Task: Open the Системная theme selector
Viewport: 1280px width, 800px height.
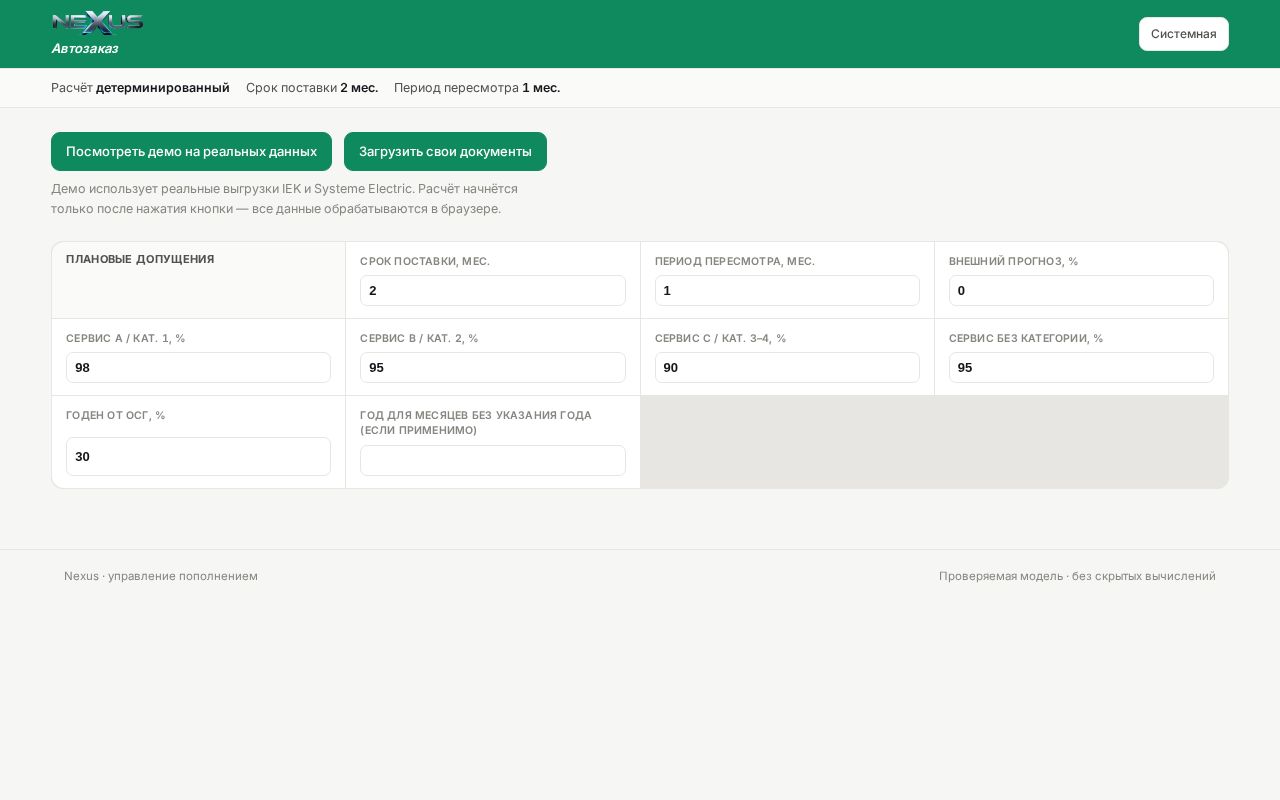Action: click(x=1183, y=34)
